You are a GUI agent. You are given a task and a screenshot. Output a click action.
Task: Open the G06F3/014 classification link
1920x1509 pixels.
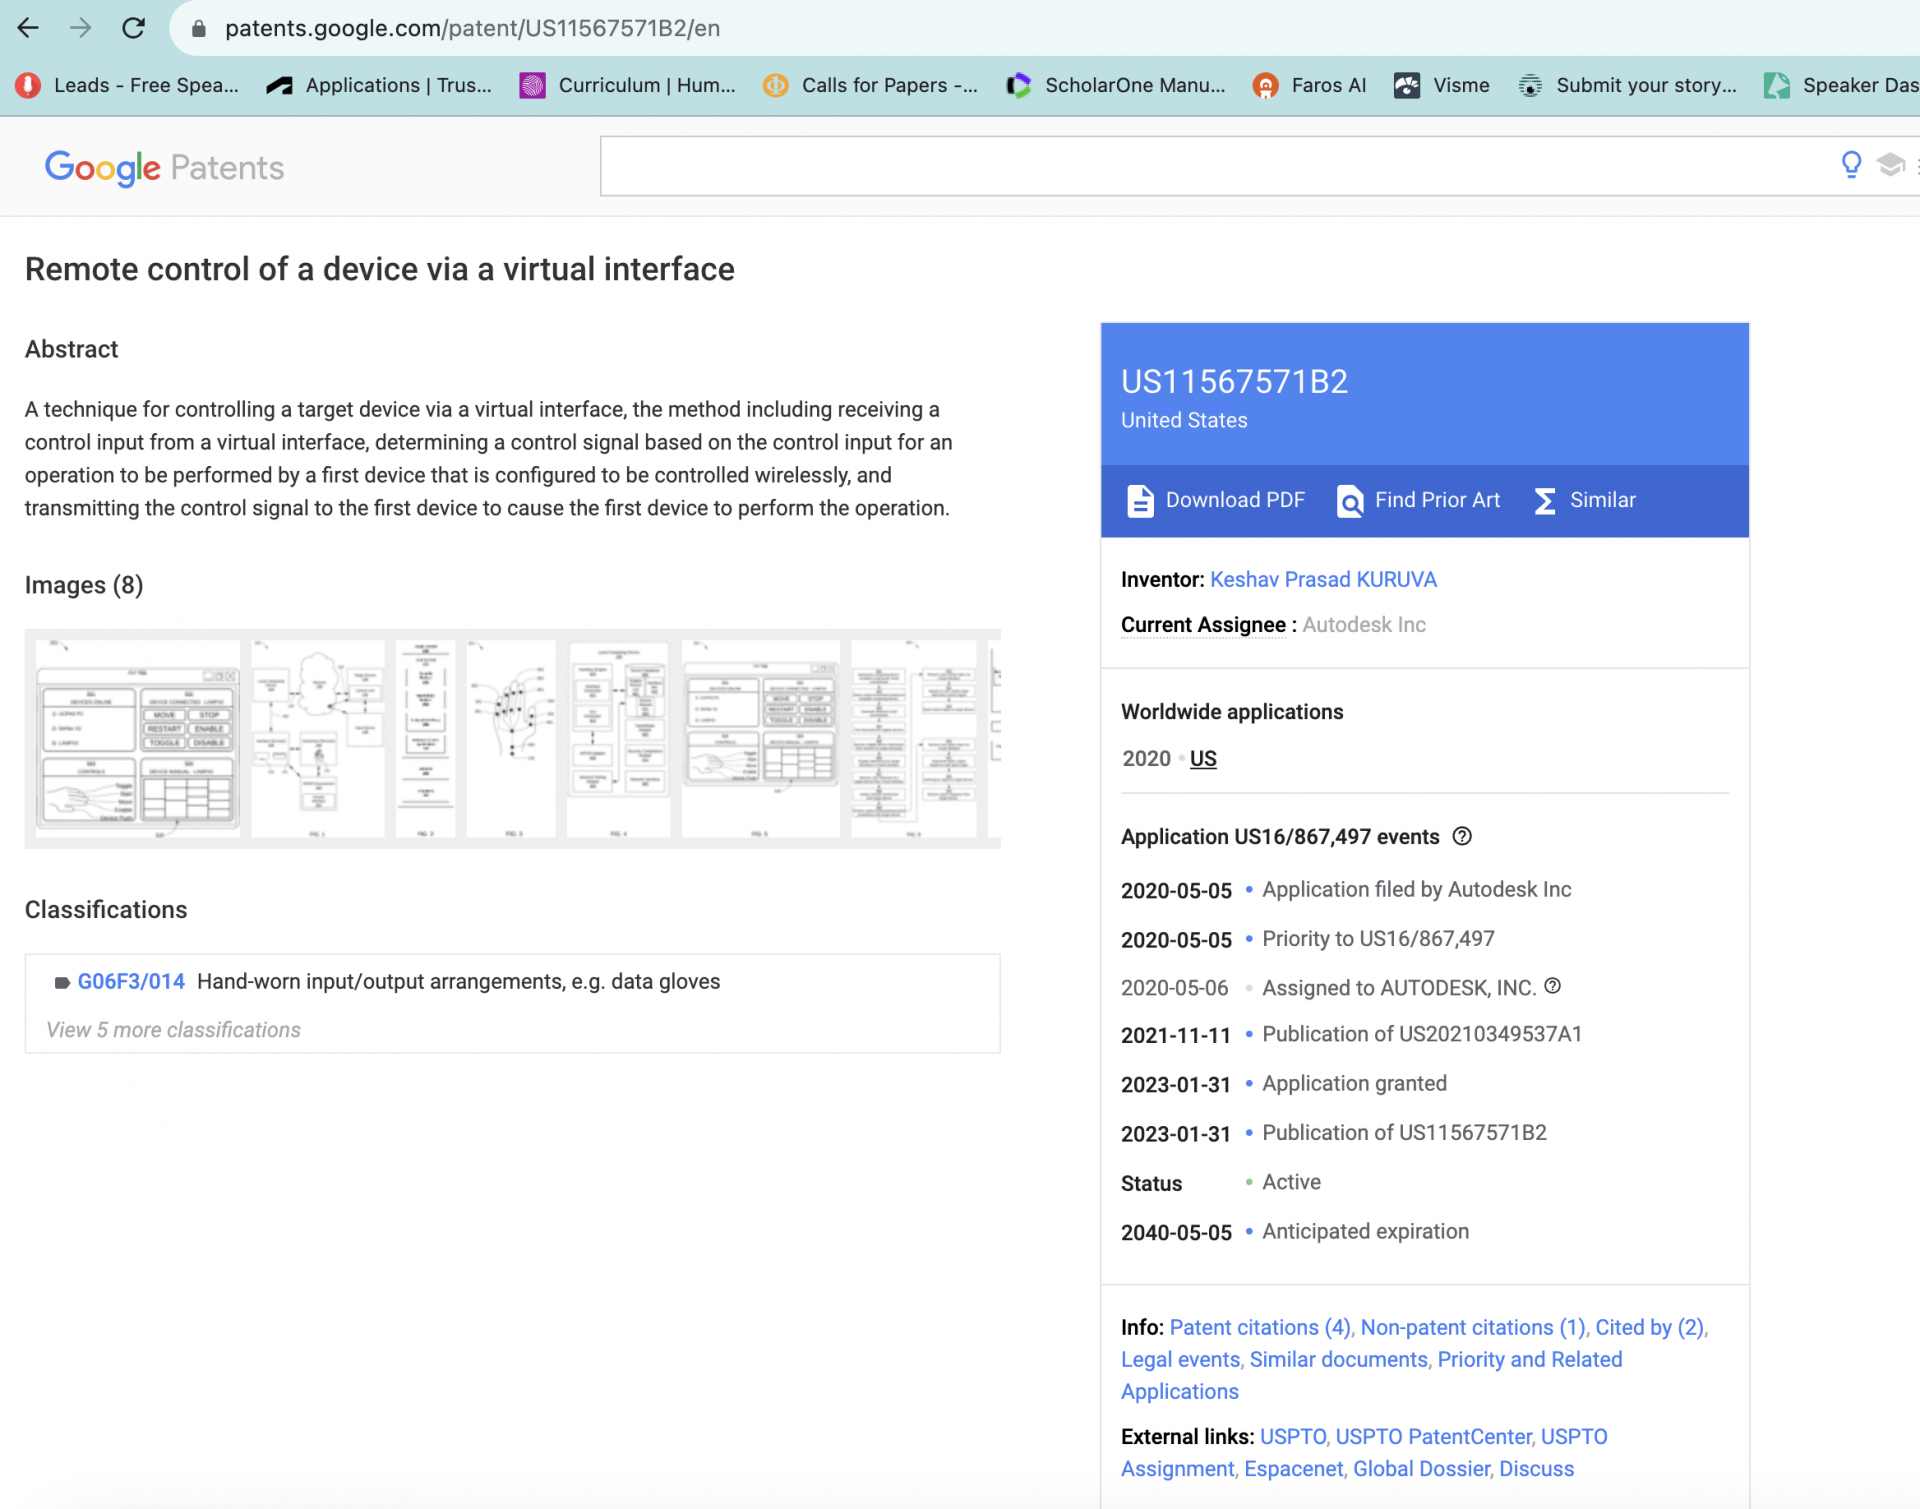coord(131,982)
